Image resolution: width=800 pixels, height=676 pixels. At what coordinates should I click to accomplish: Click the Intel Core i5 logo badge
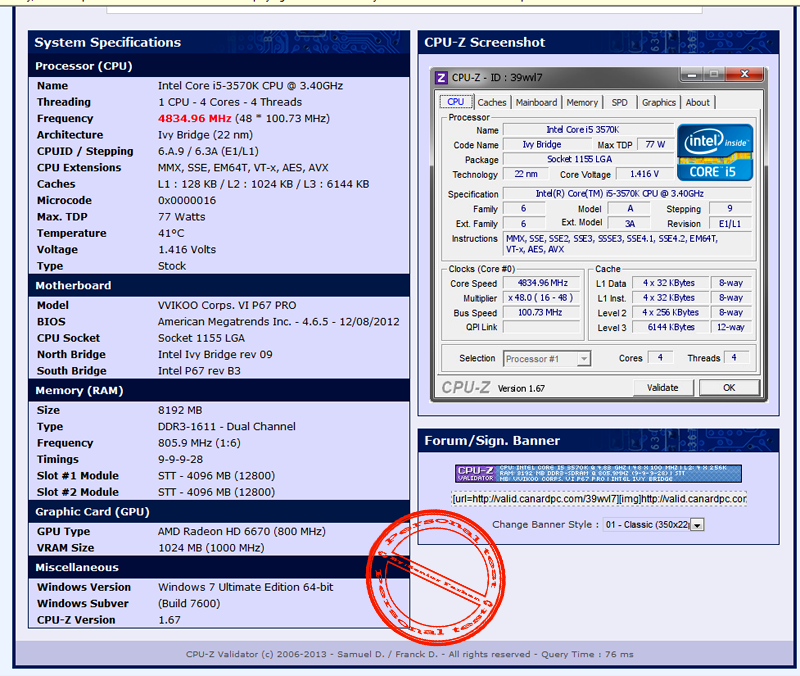(715, 153)
